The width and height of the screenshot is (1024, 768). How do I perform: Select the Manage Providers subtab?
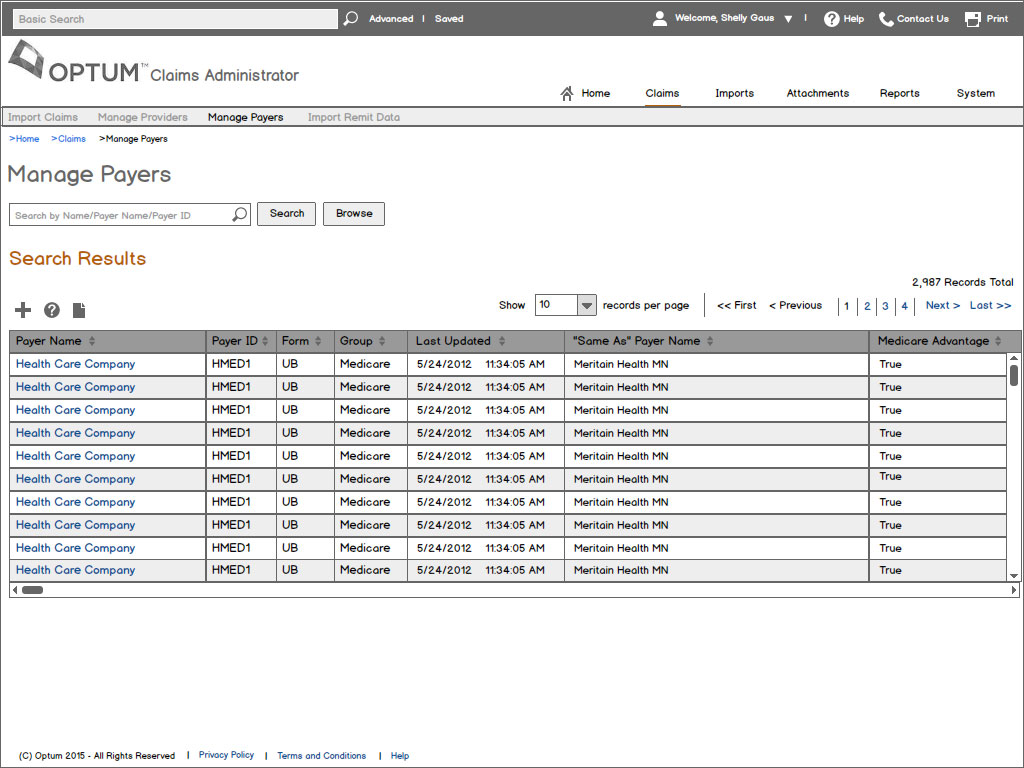coord(142,118)
